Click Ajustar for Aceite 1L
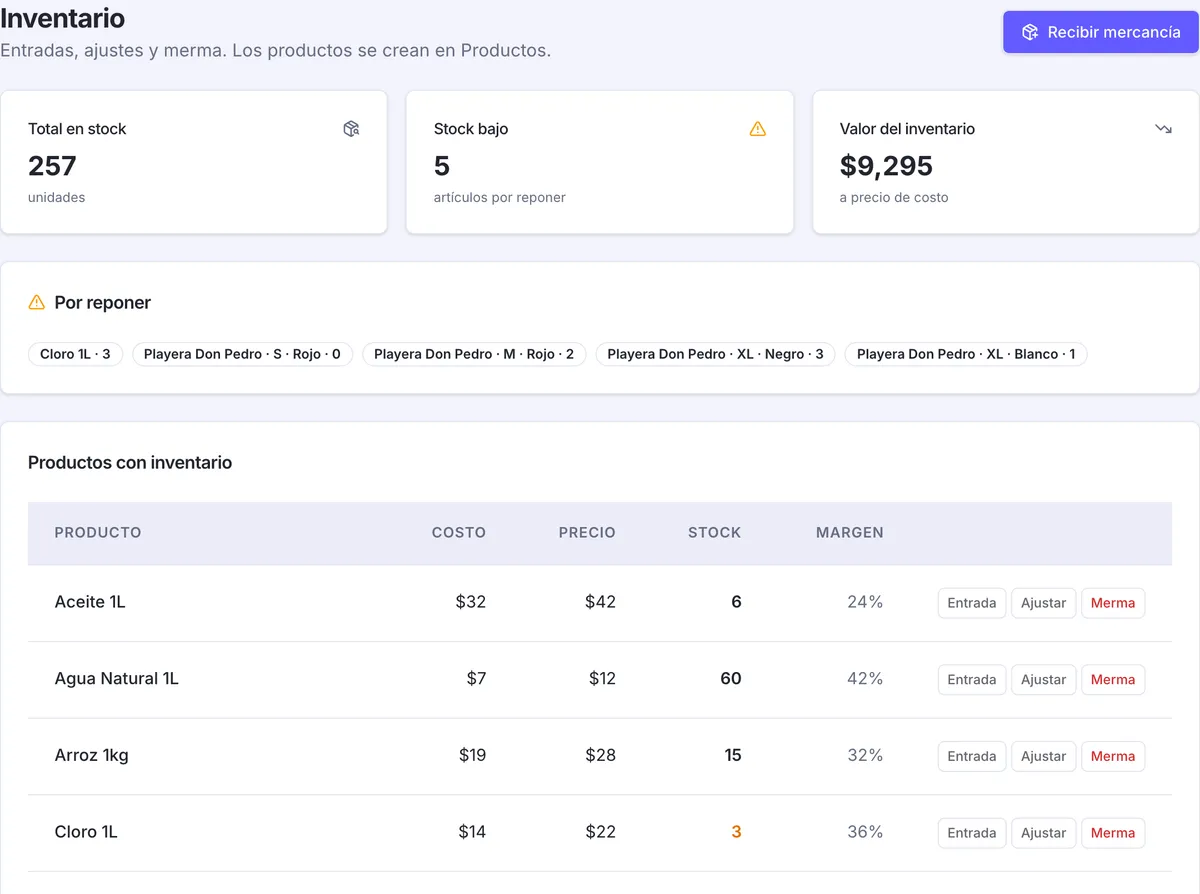Screen dimensions: 1200x894 1044,603
